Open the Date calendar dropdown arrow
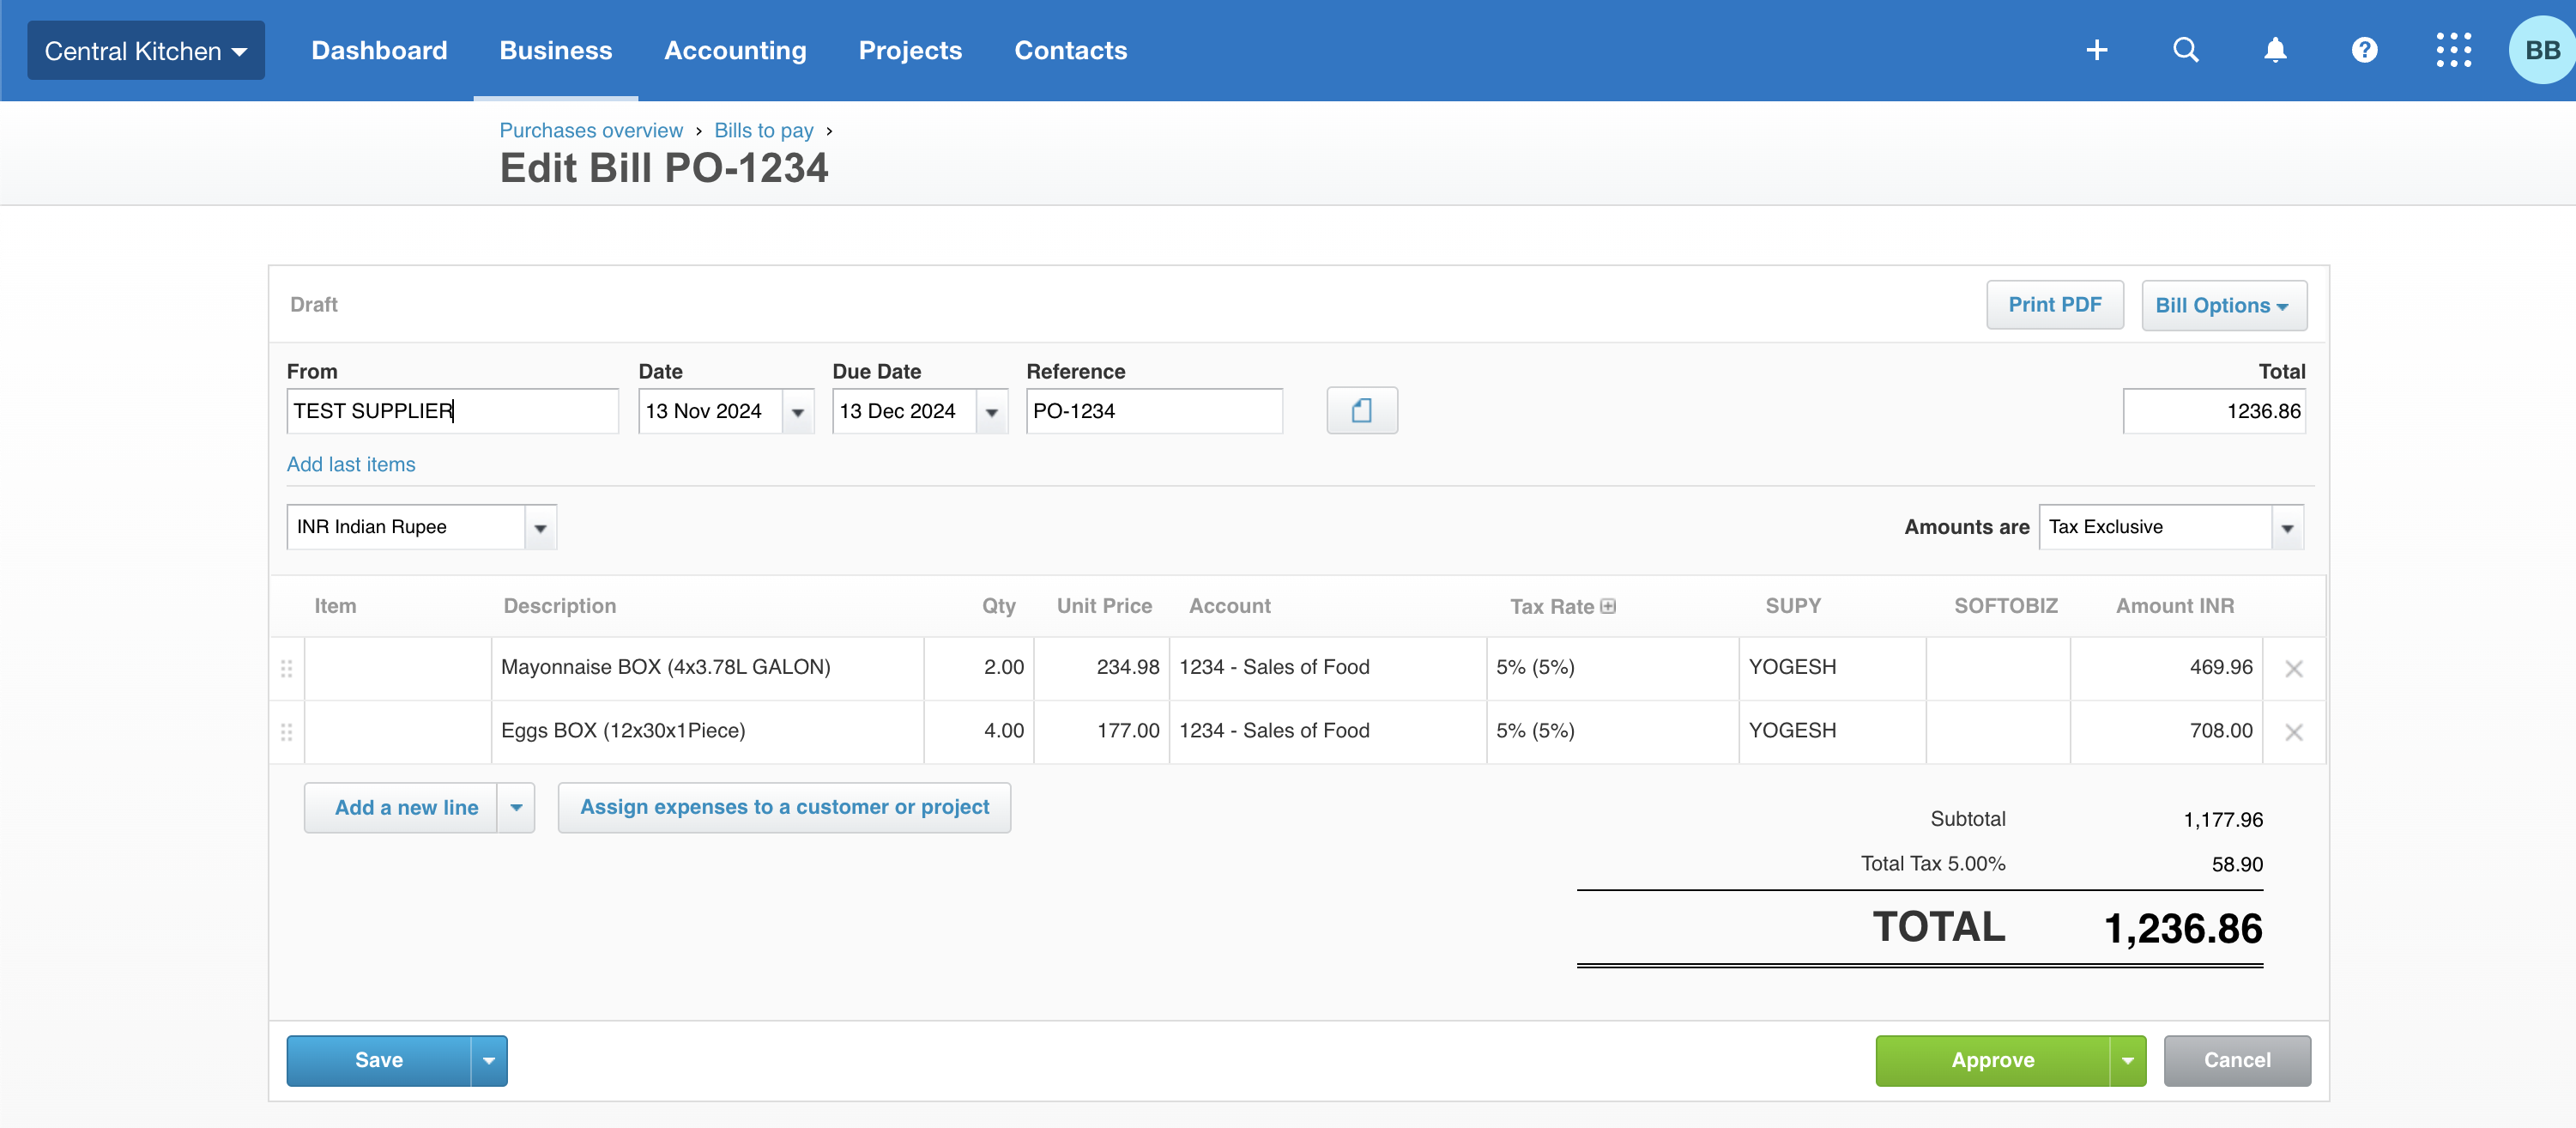 [797, 412]
